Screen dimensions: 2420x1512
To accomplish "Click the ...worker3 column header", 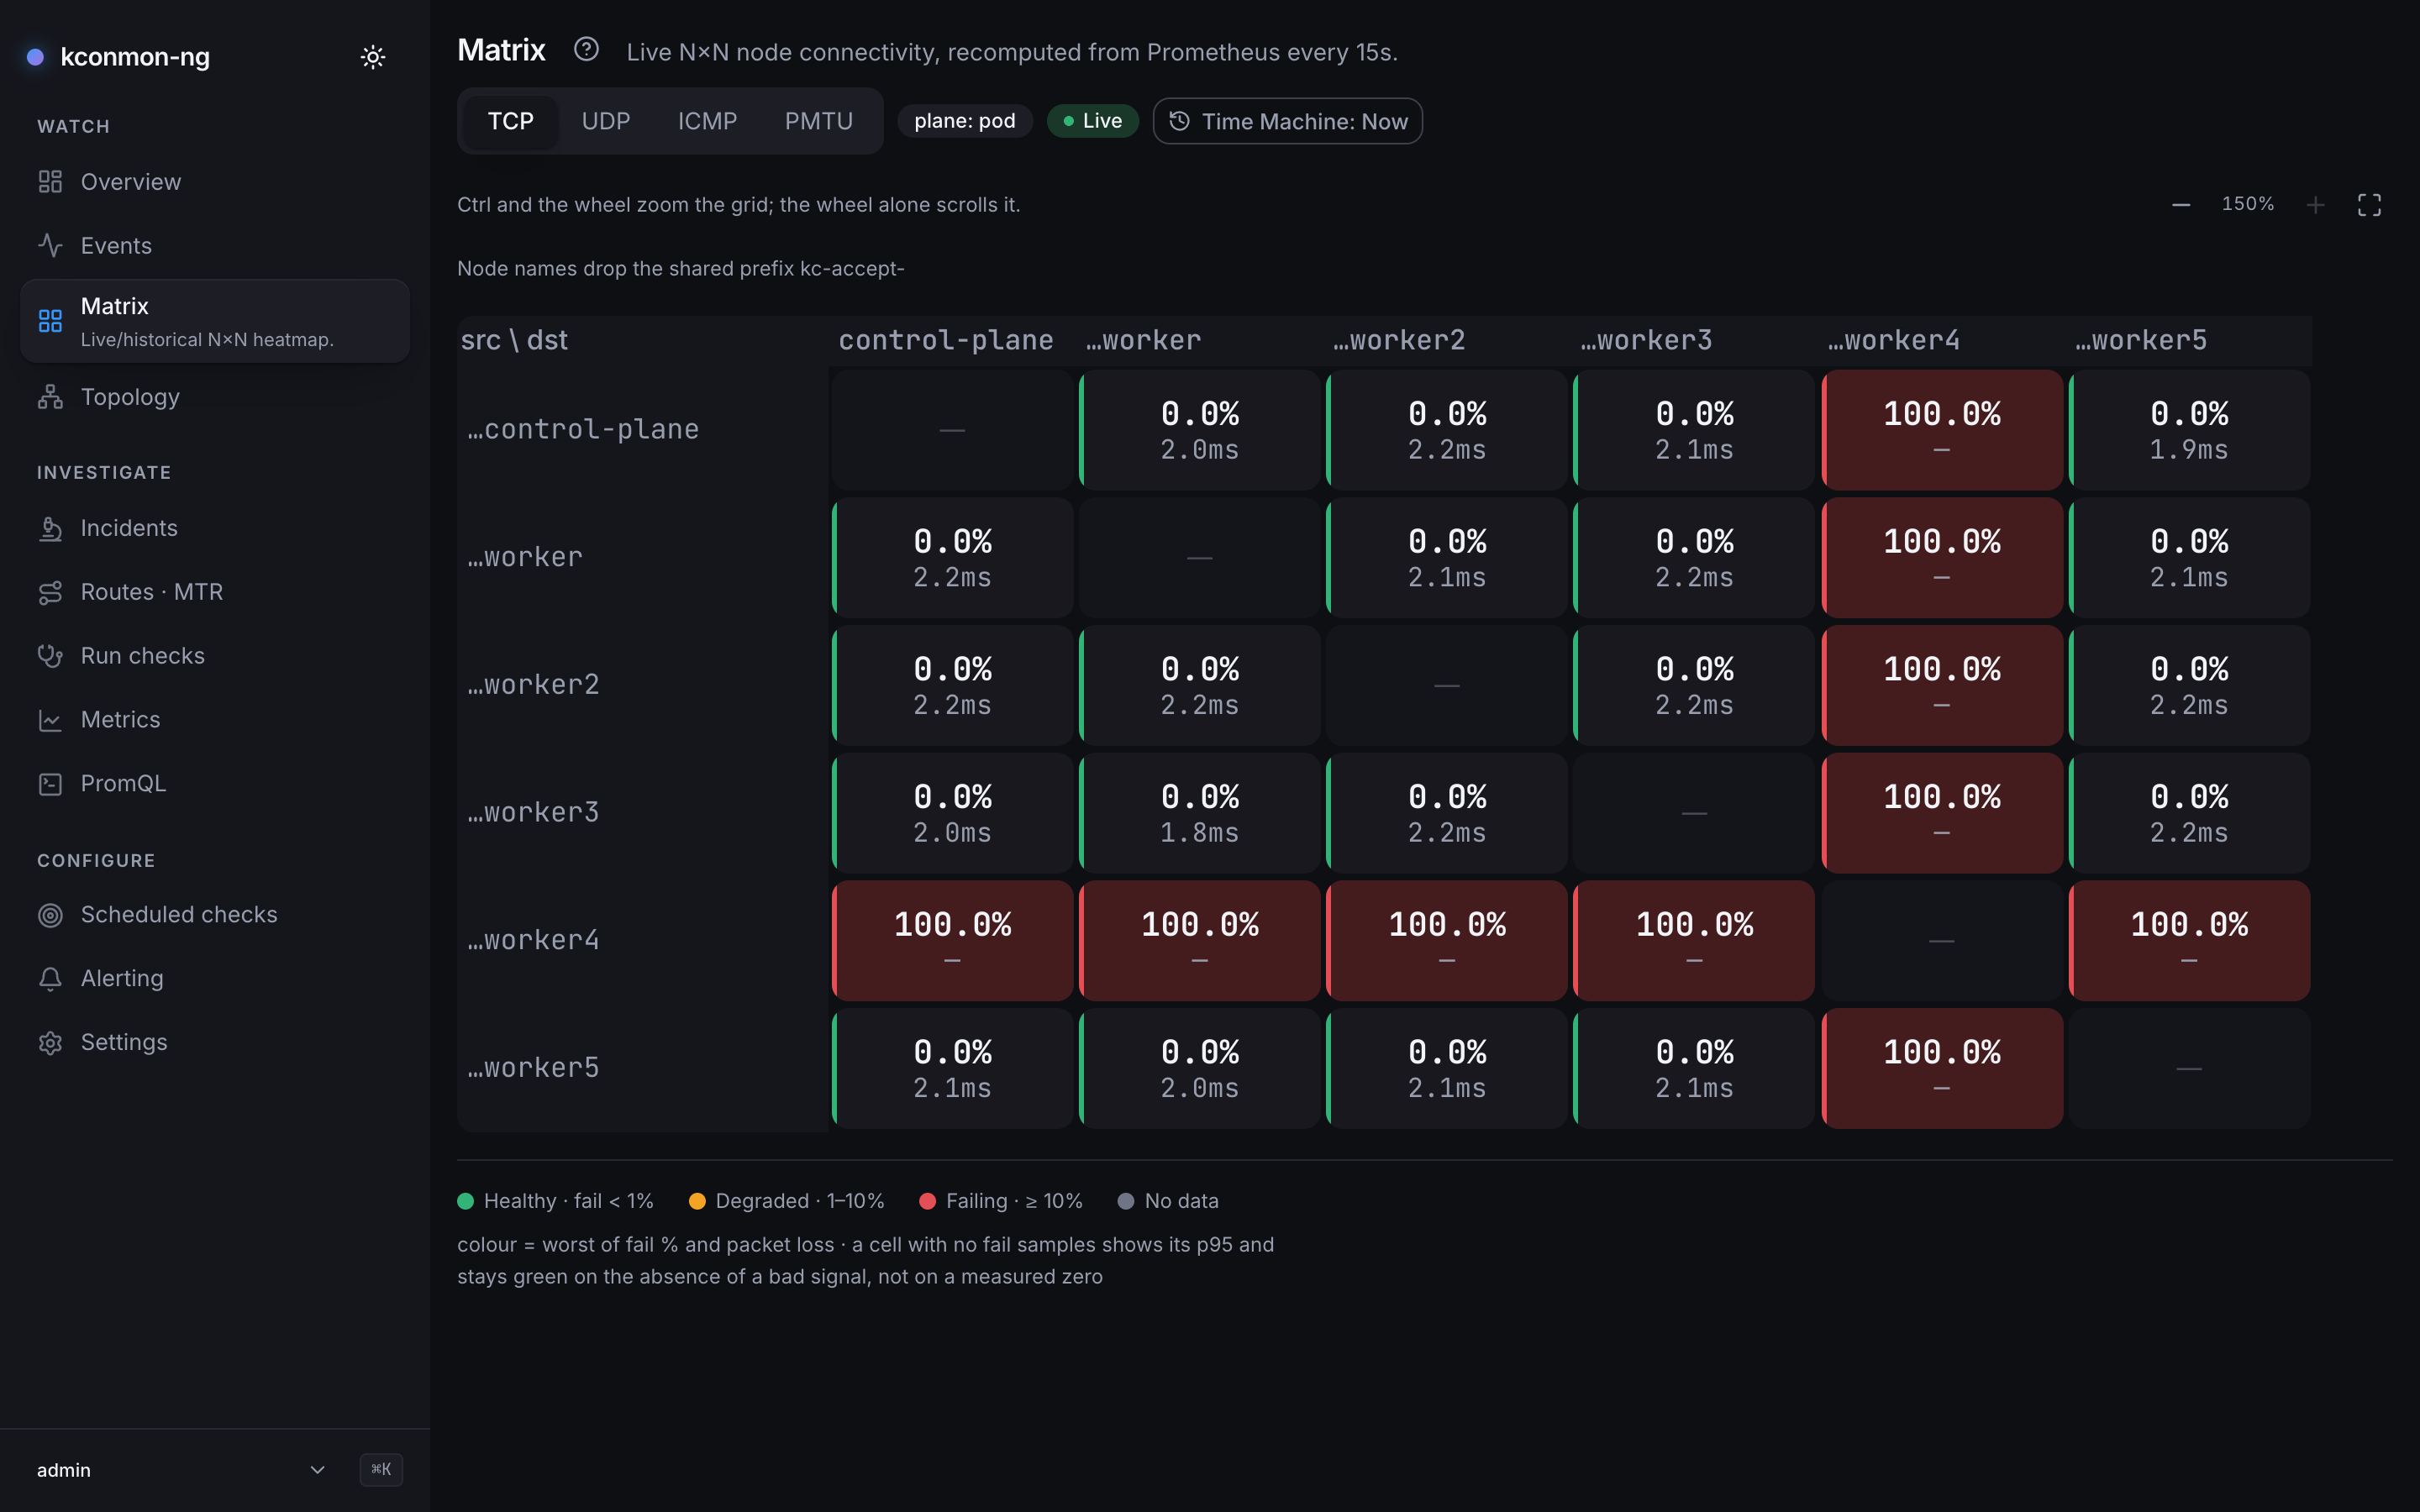I will coord(1646,340).
